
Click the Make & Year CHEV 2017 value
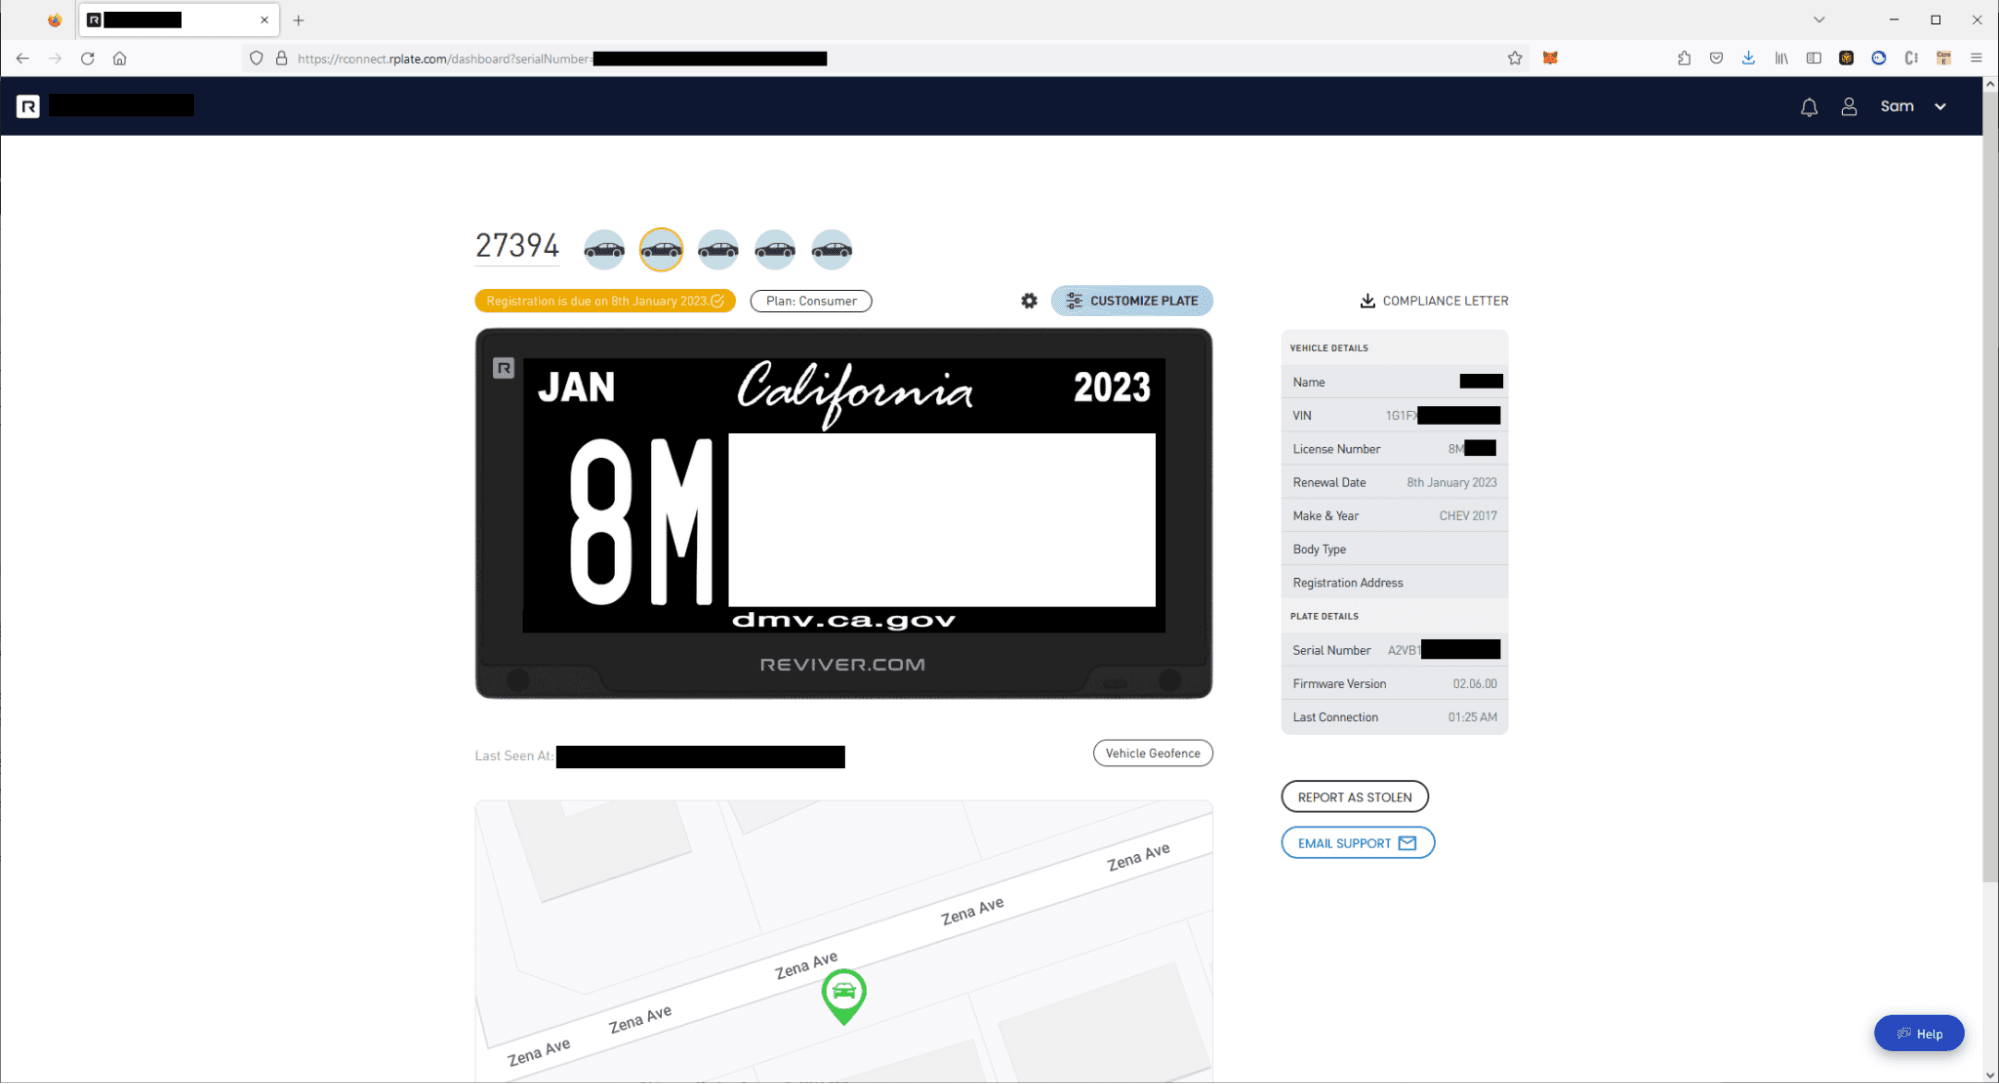[1468, 516]
